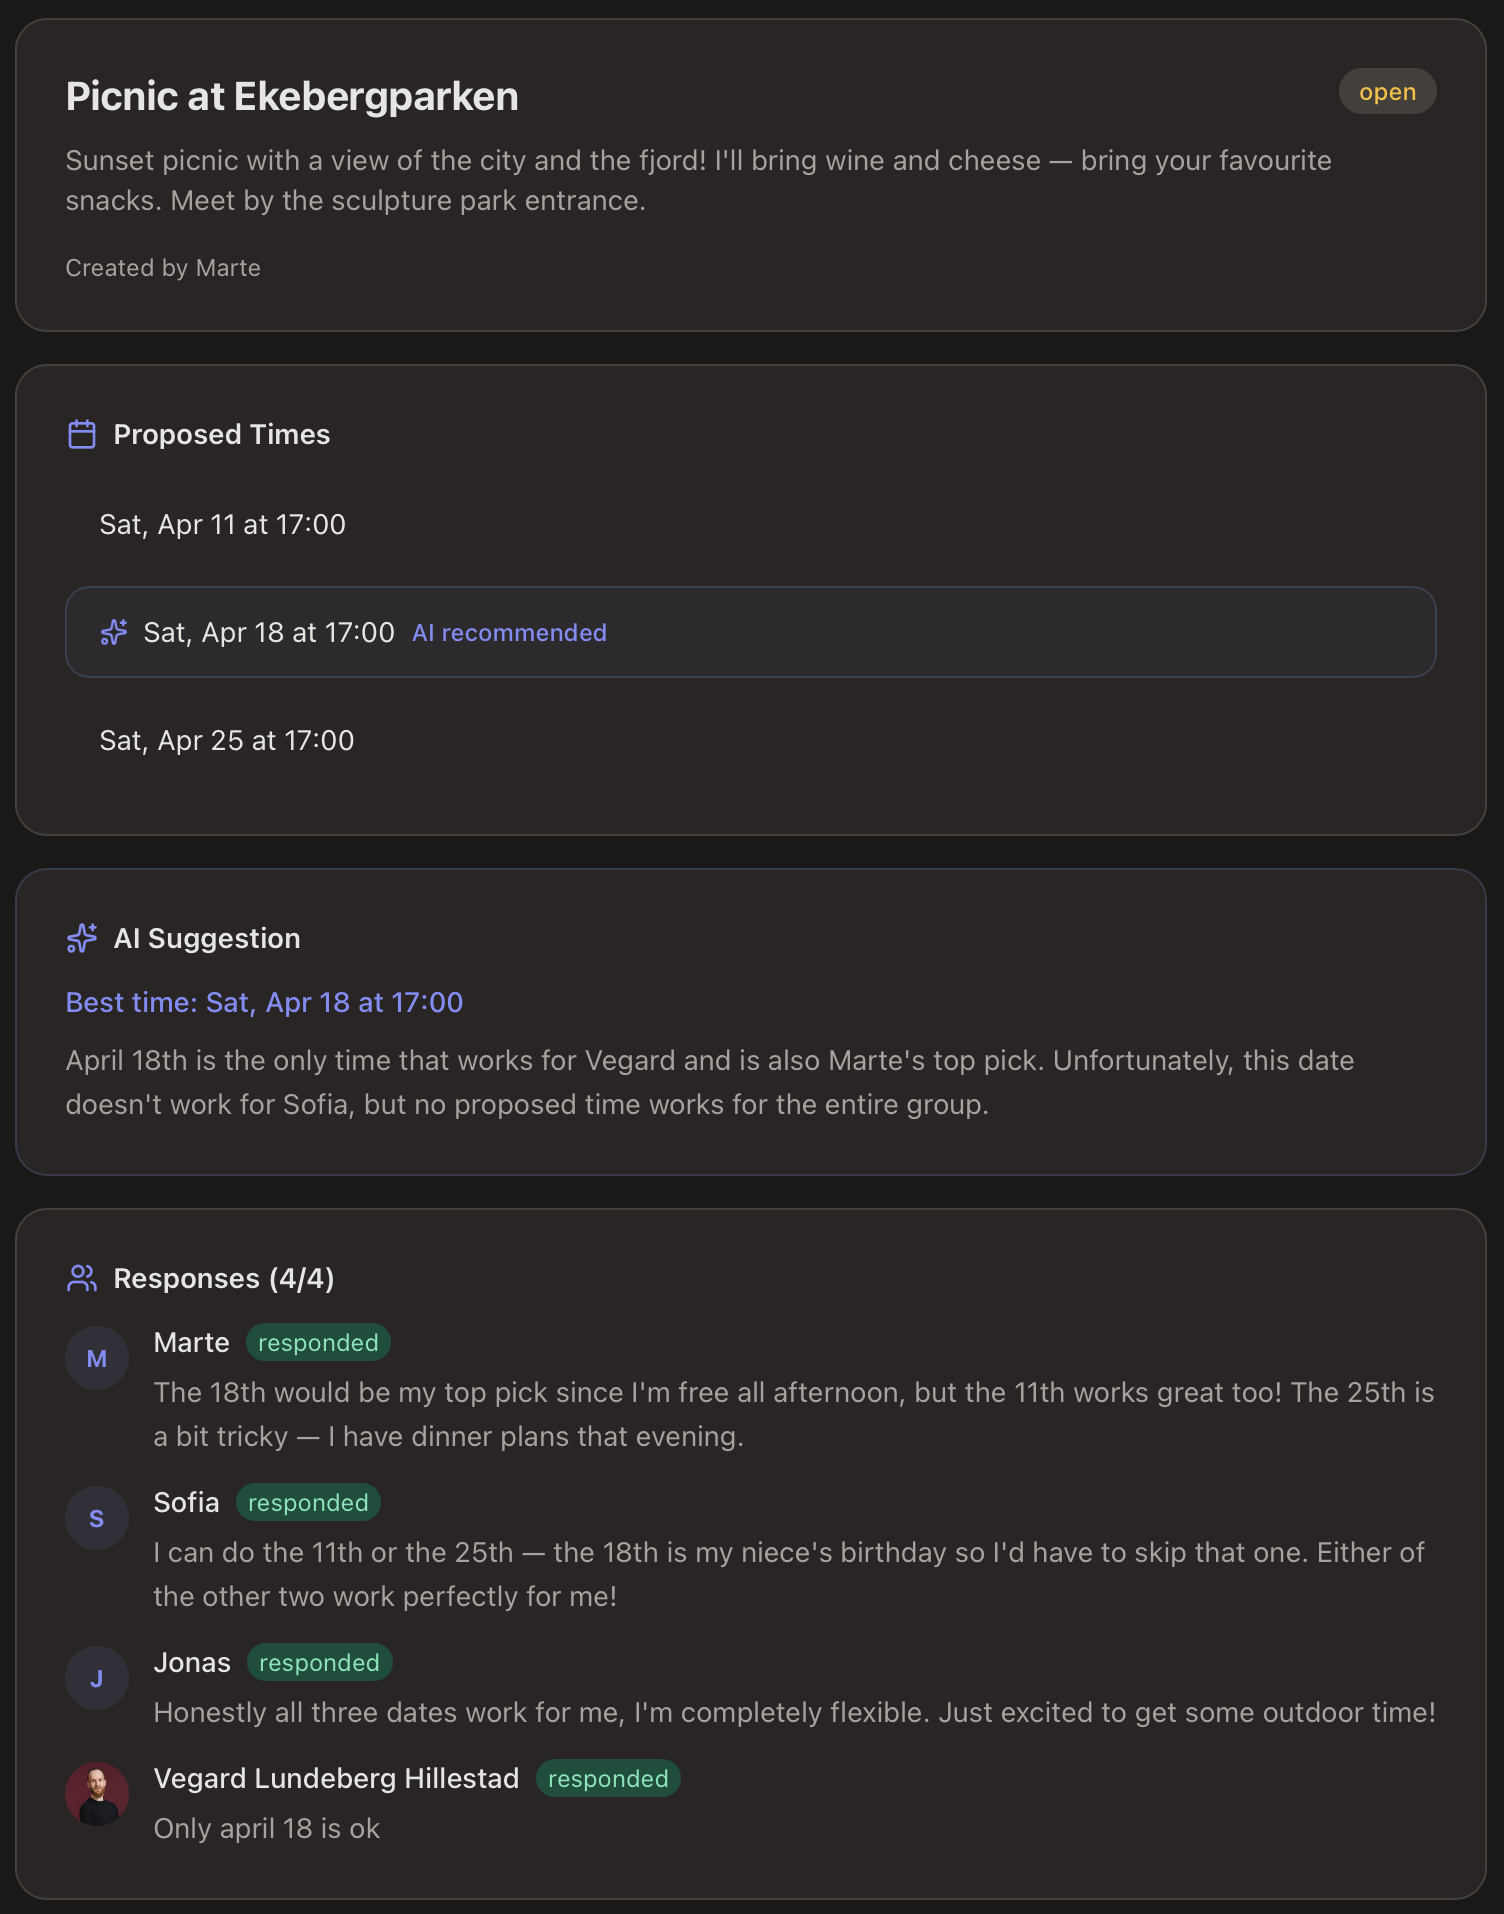
Task: Click Sofia's responded badge
Action: pos(308,1503)
